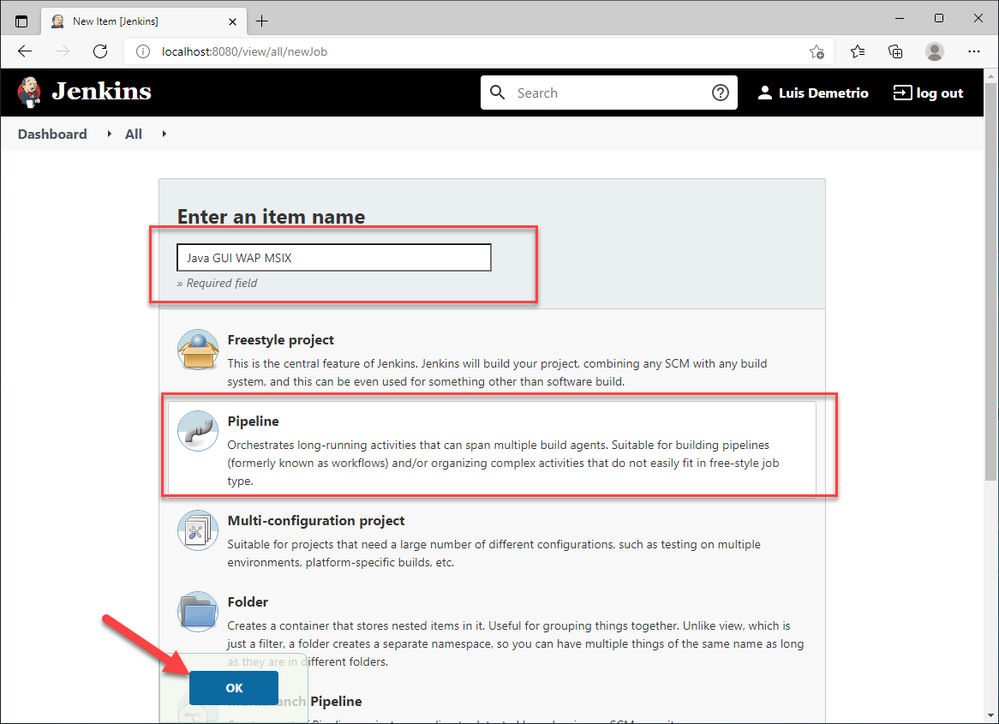Confirm with the blue OK button

click(x=234, y=688)
